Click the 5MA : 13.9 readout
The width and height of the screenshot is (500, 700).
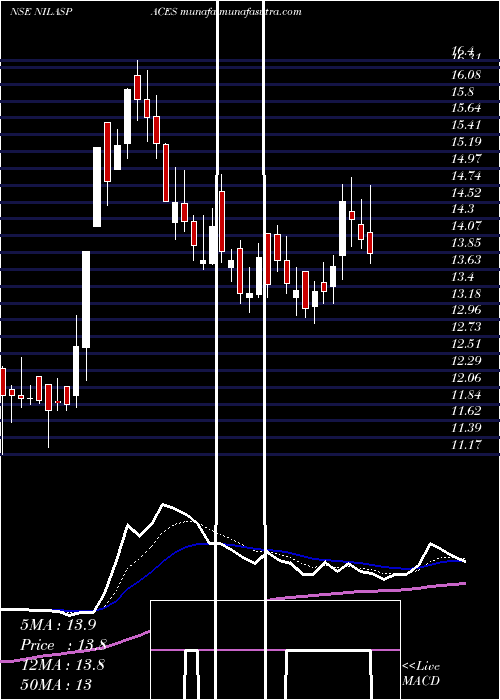(58, 625)
